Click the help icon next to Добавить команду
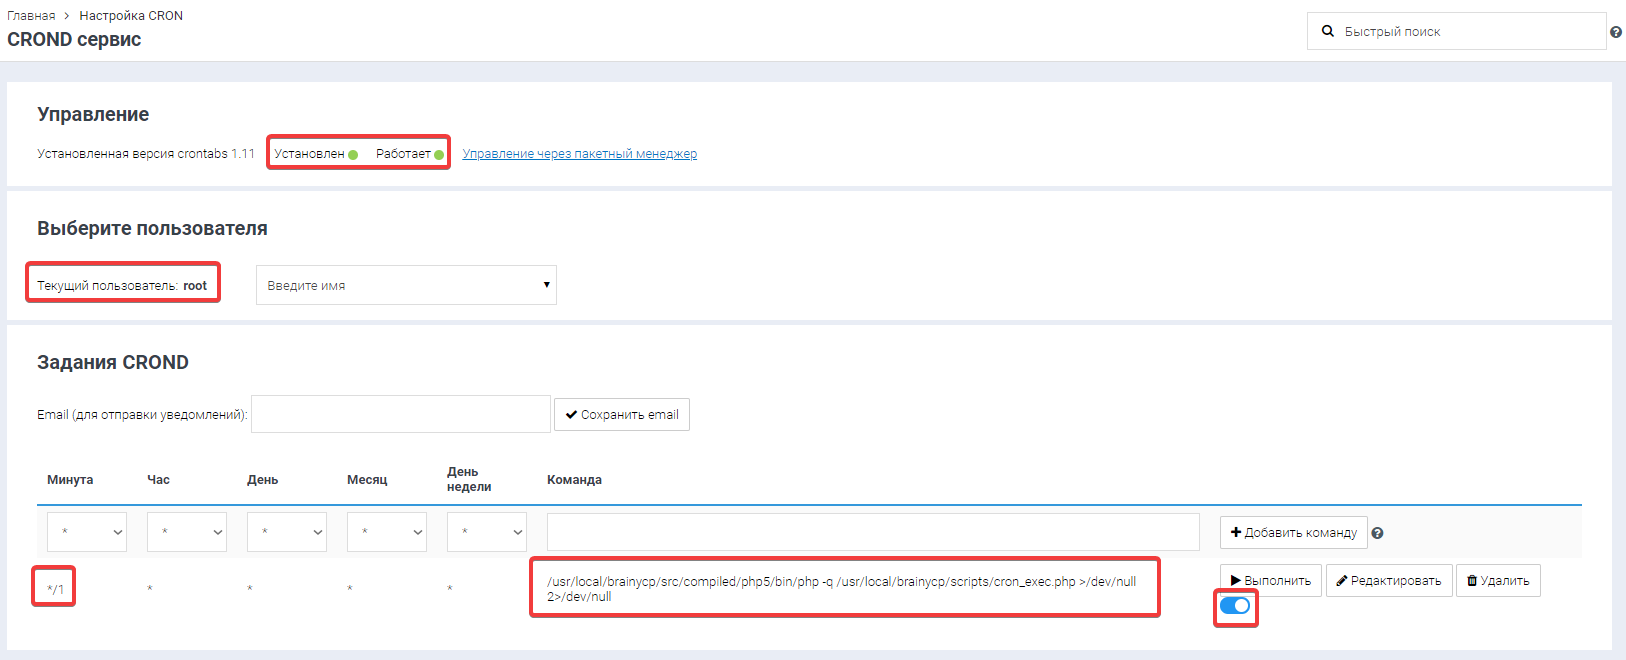This screenshot has height=660, width=1626. [x=1377, y=533]
